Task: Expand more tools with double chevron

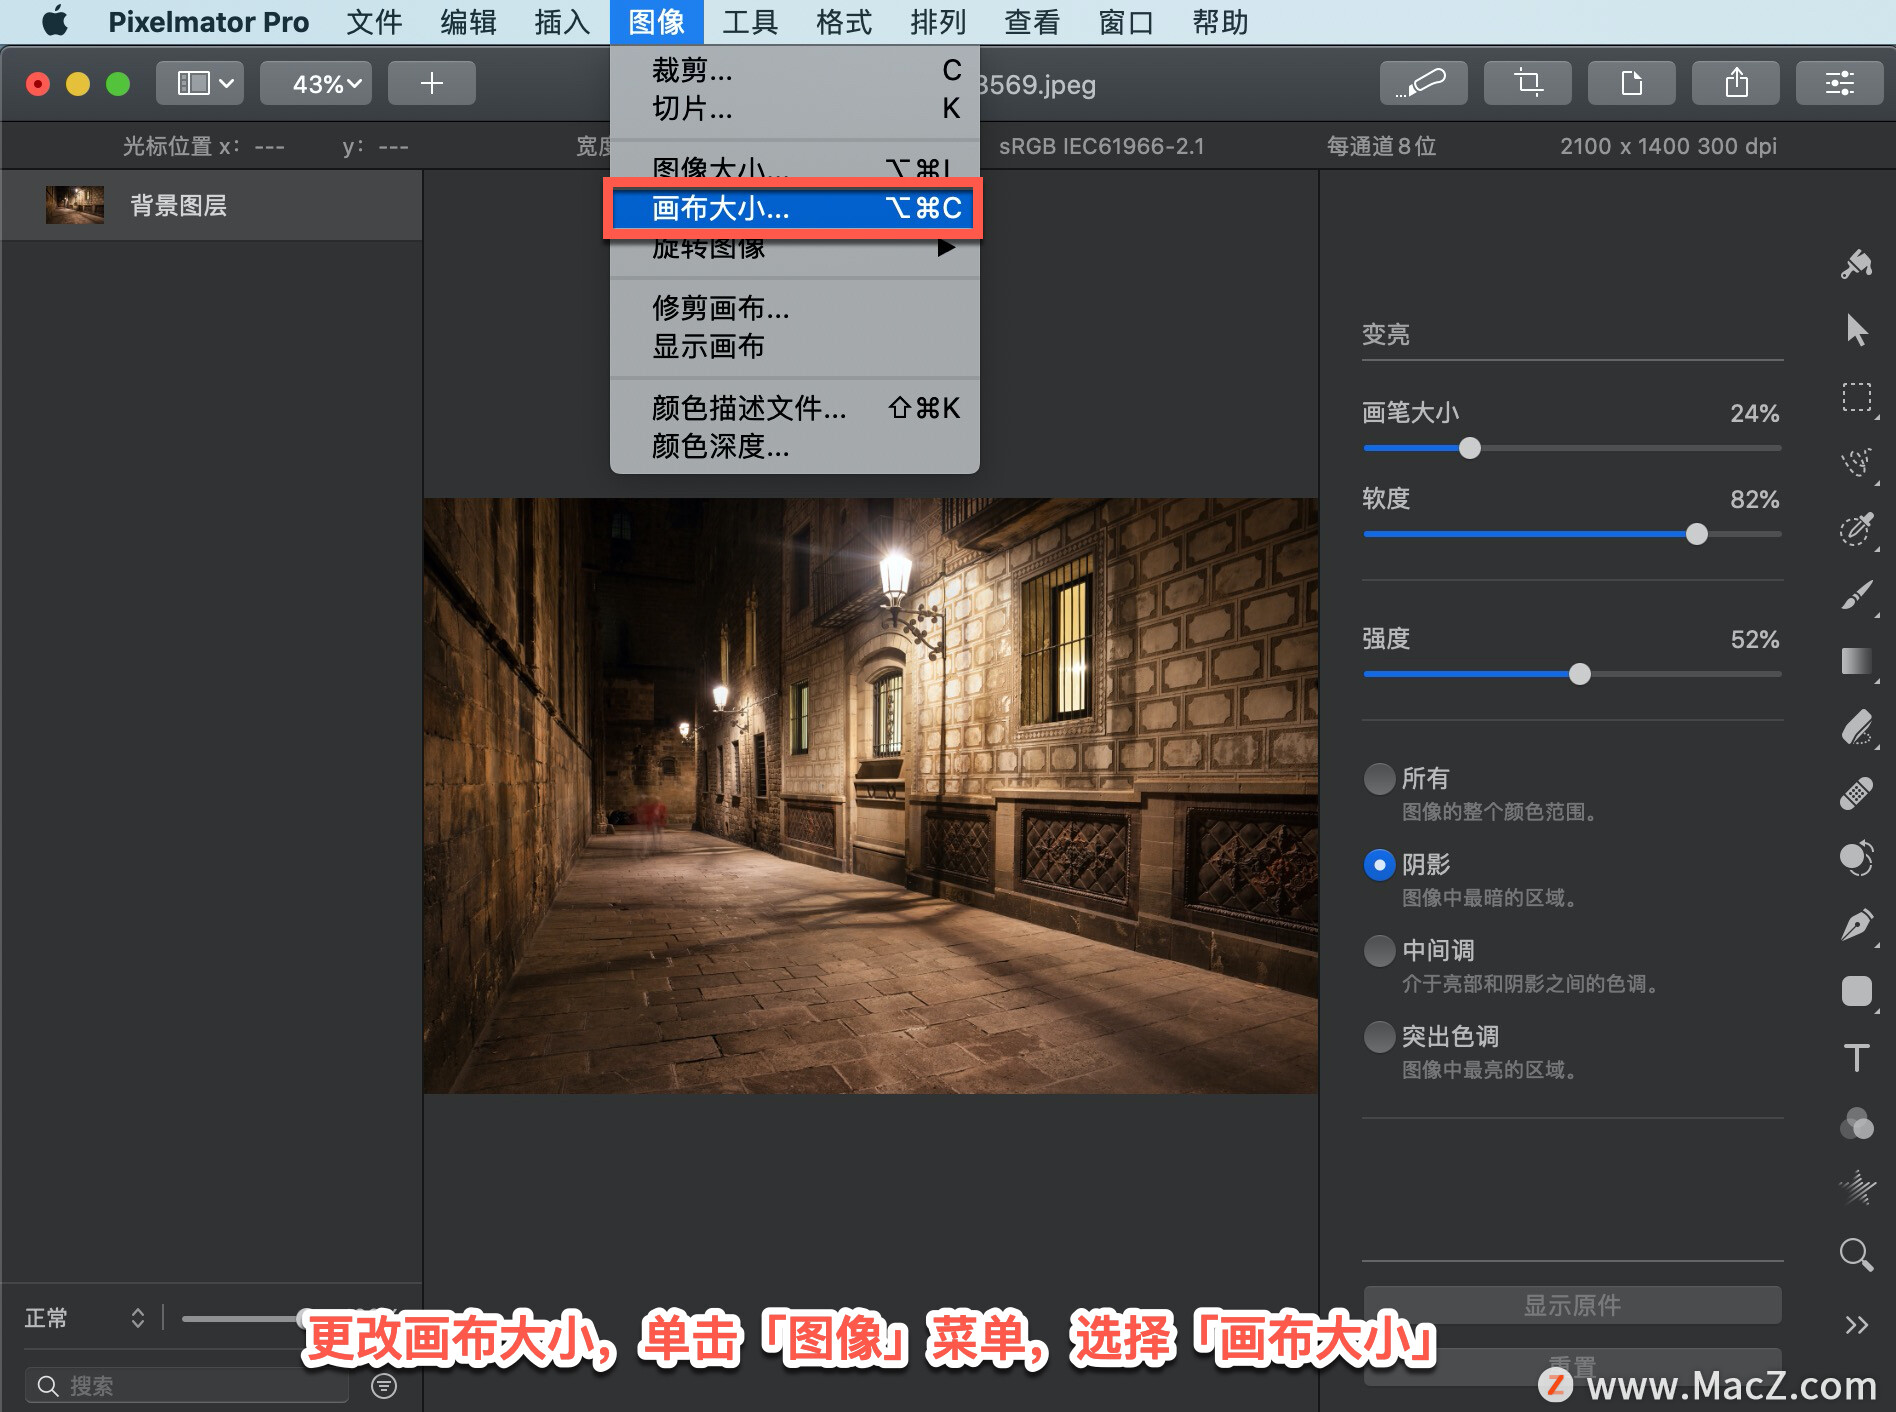Action: (x=1857, y=1325)
